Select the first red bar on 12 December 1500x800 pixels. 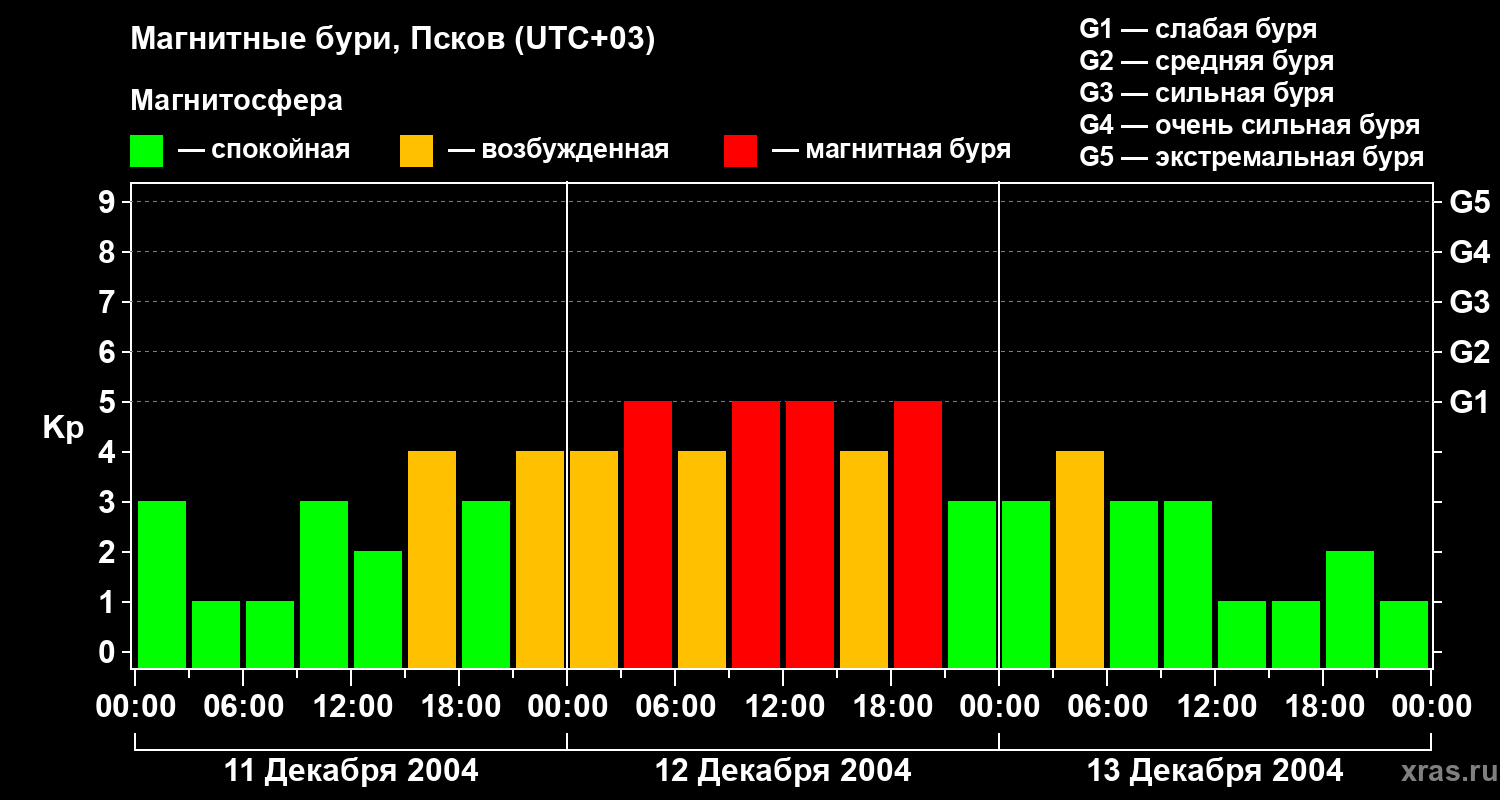(x=648, y=534)
